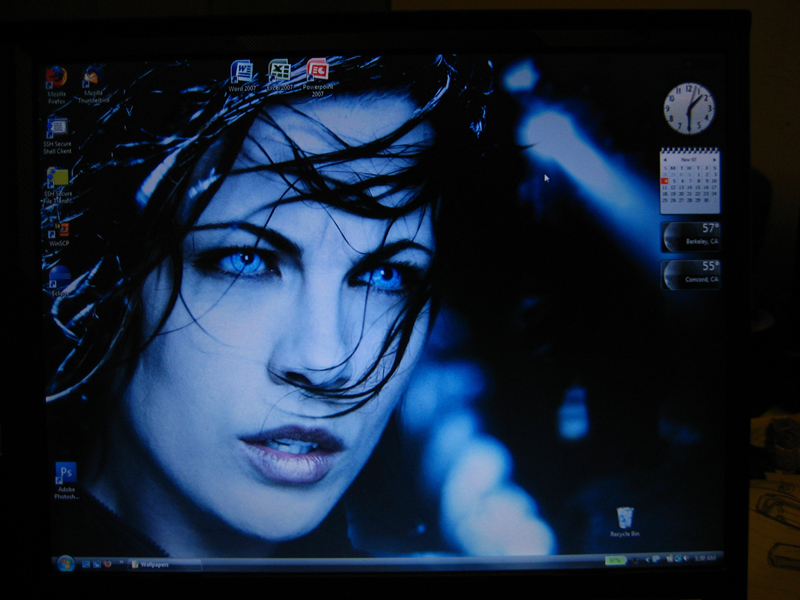
Task: Select the Word 2007 desktop icon
Action: click(242, 76)
